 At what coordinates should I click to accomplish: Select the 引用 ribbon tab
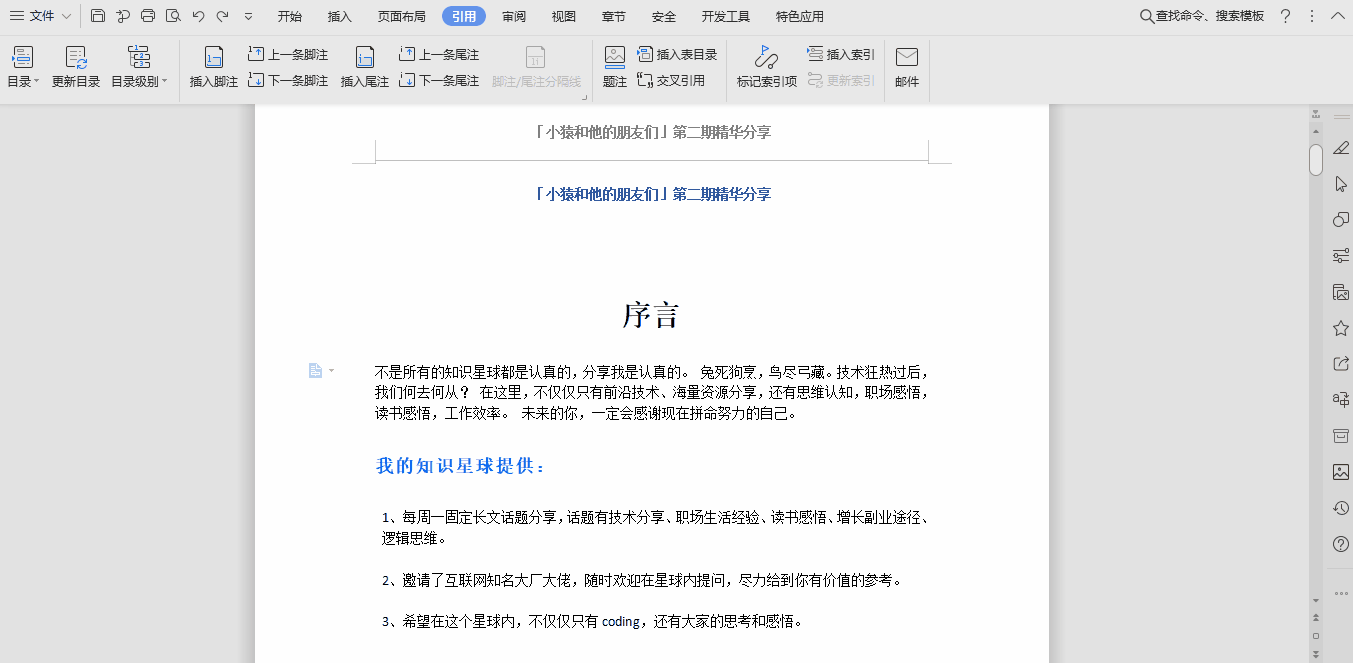point(464,16)
